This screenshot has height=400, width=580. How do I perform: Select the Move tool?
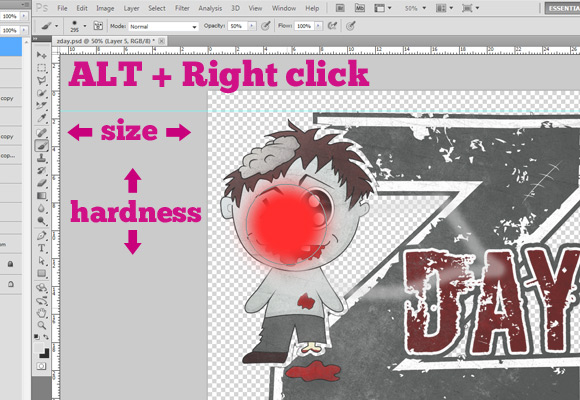[x=41, y=55]
